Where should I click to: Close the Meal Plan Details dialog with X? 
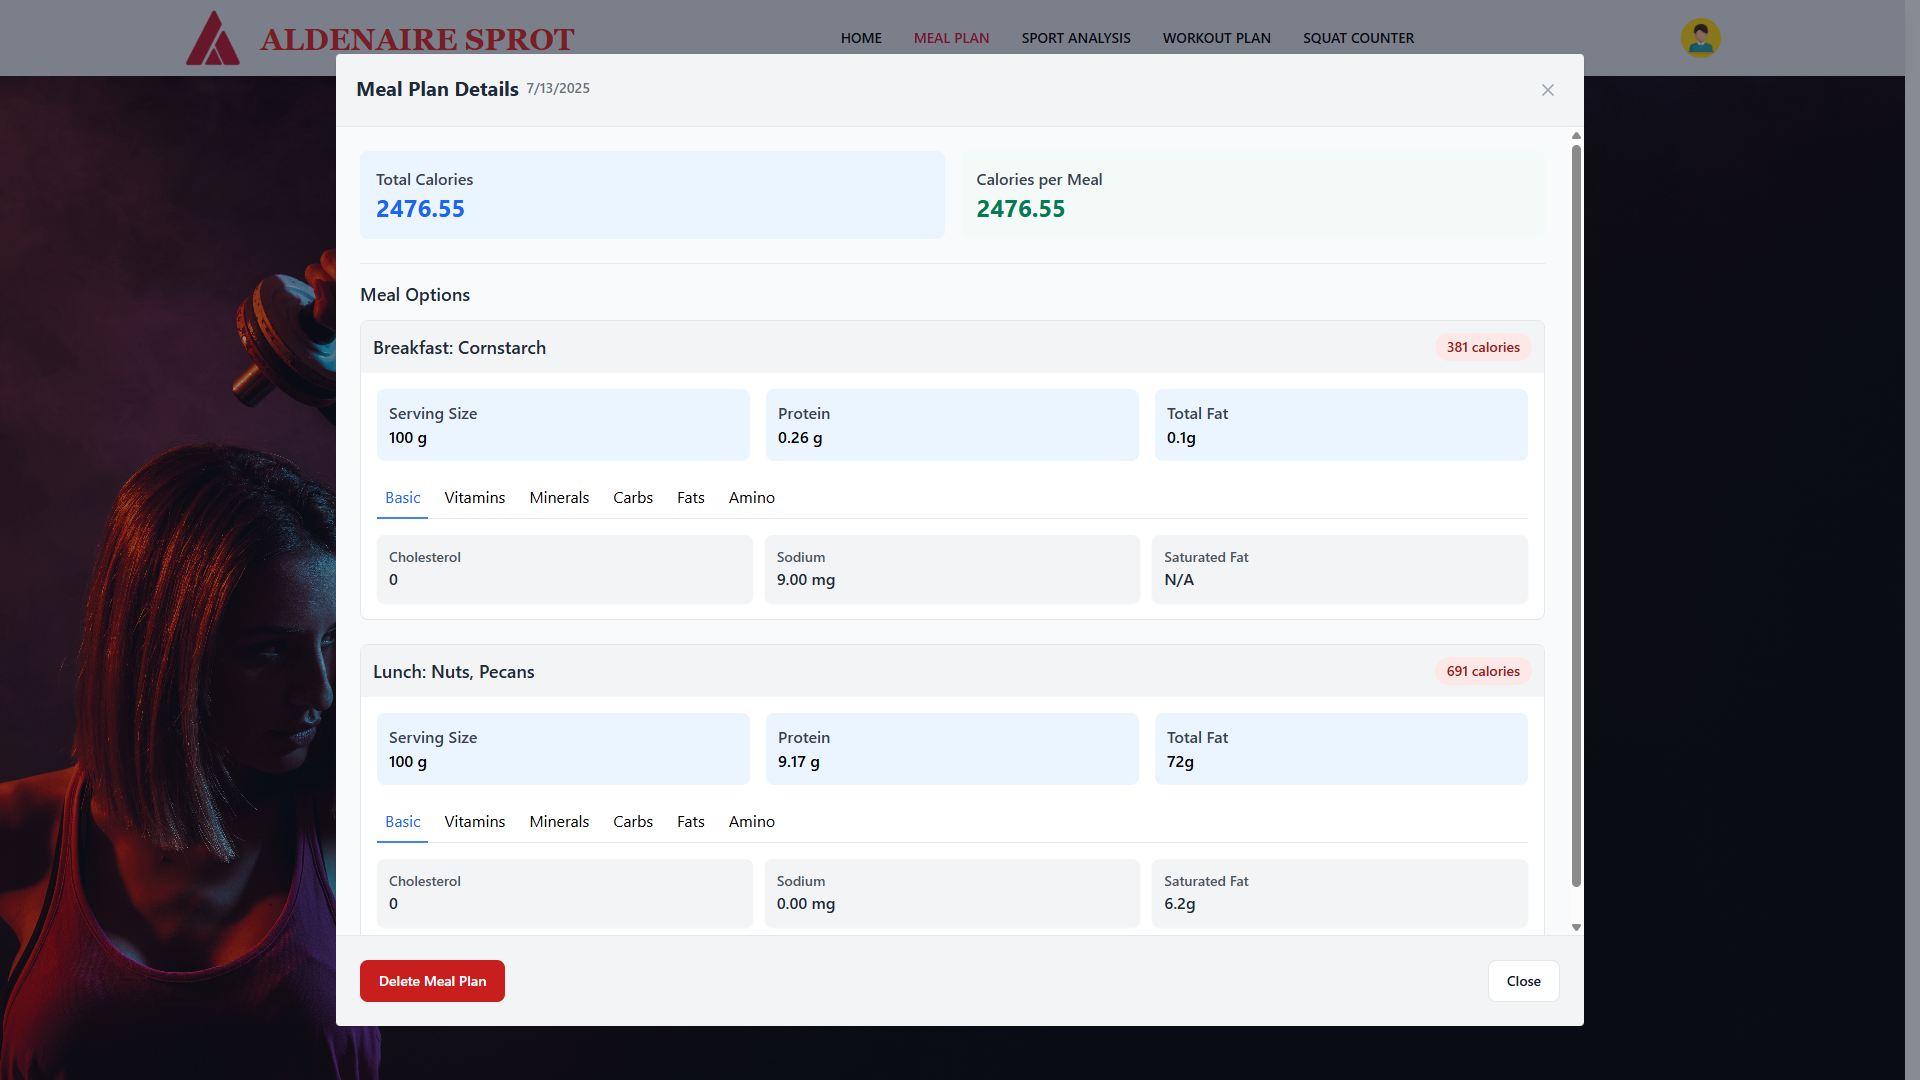[x=1547, y=90]
